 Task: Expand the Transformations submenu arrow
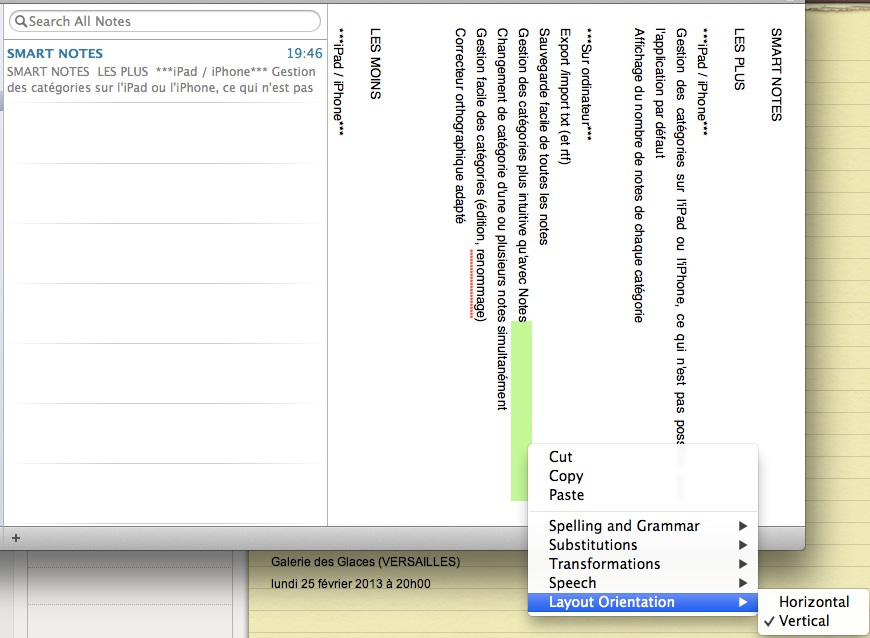click(742, 564)
